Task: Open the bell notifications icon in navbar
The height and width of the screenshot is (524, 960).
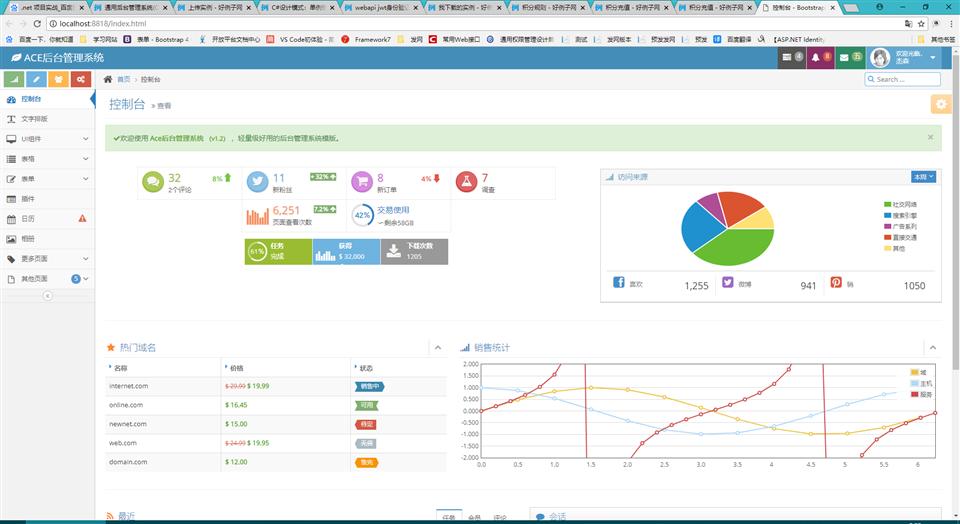Action: pos(820,57)
